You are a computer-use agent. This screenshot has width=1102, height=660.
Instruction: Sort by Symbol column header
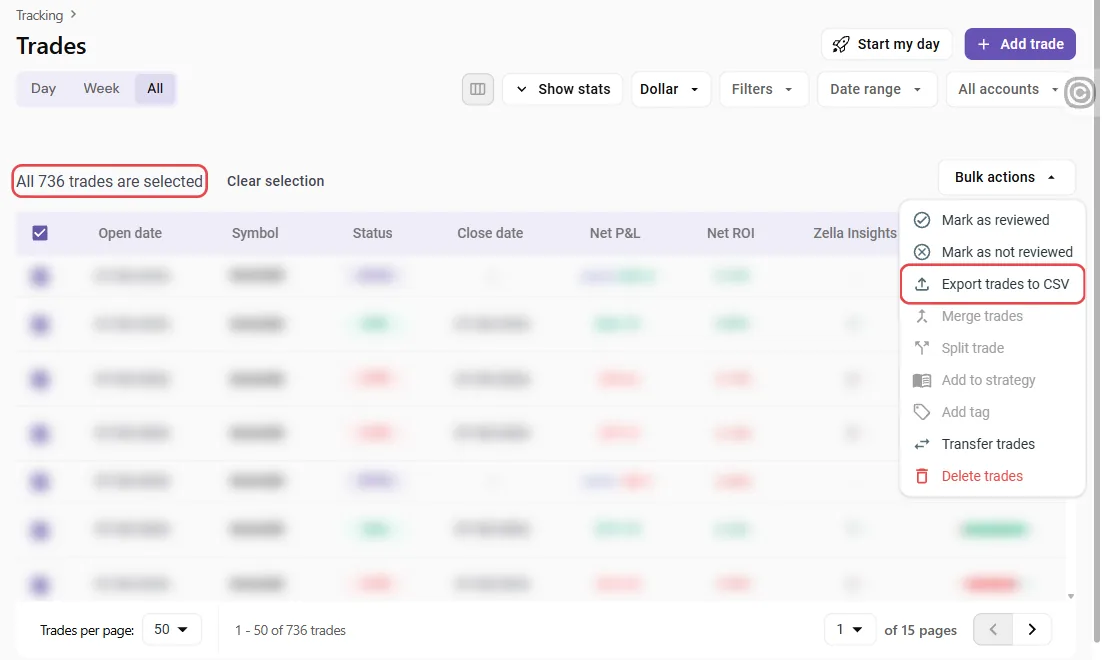tap(255, 233)
